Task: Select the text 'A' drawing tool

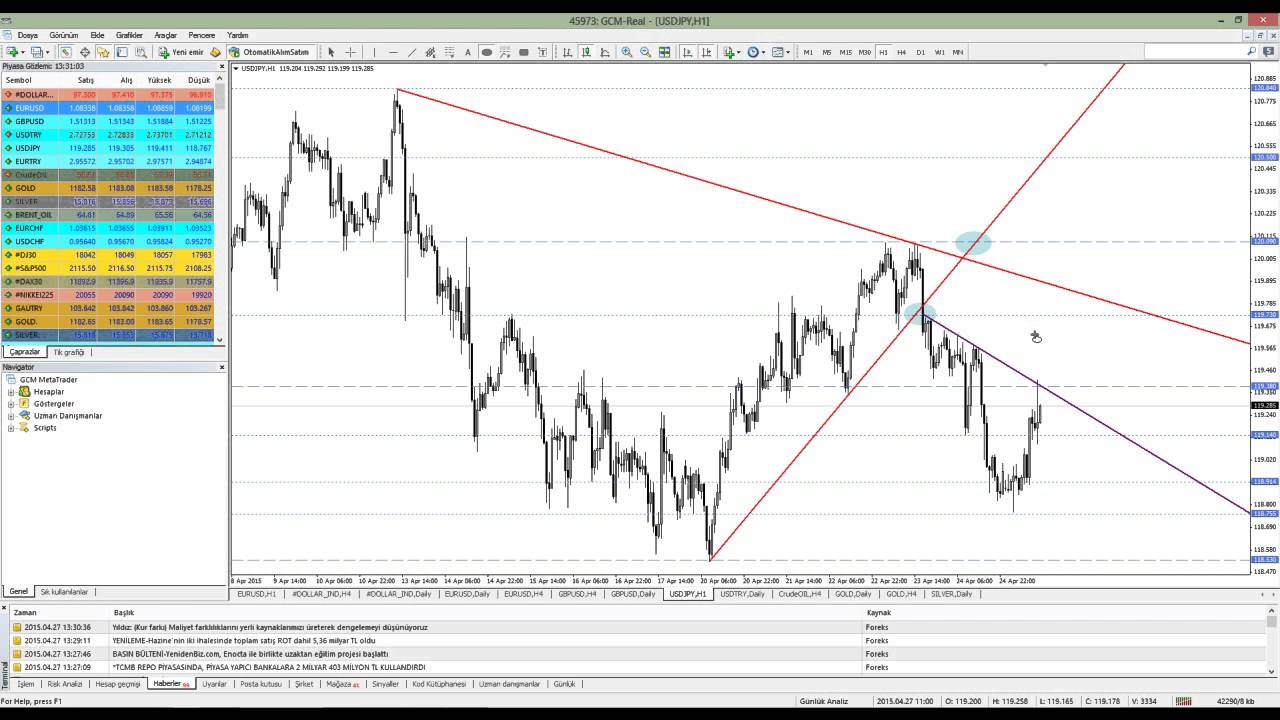Action: [467, 52]
